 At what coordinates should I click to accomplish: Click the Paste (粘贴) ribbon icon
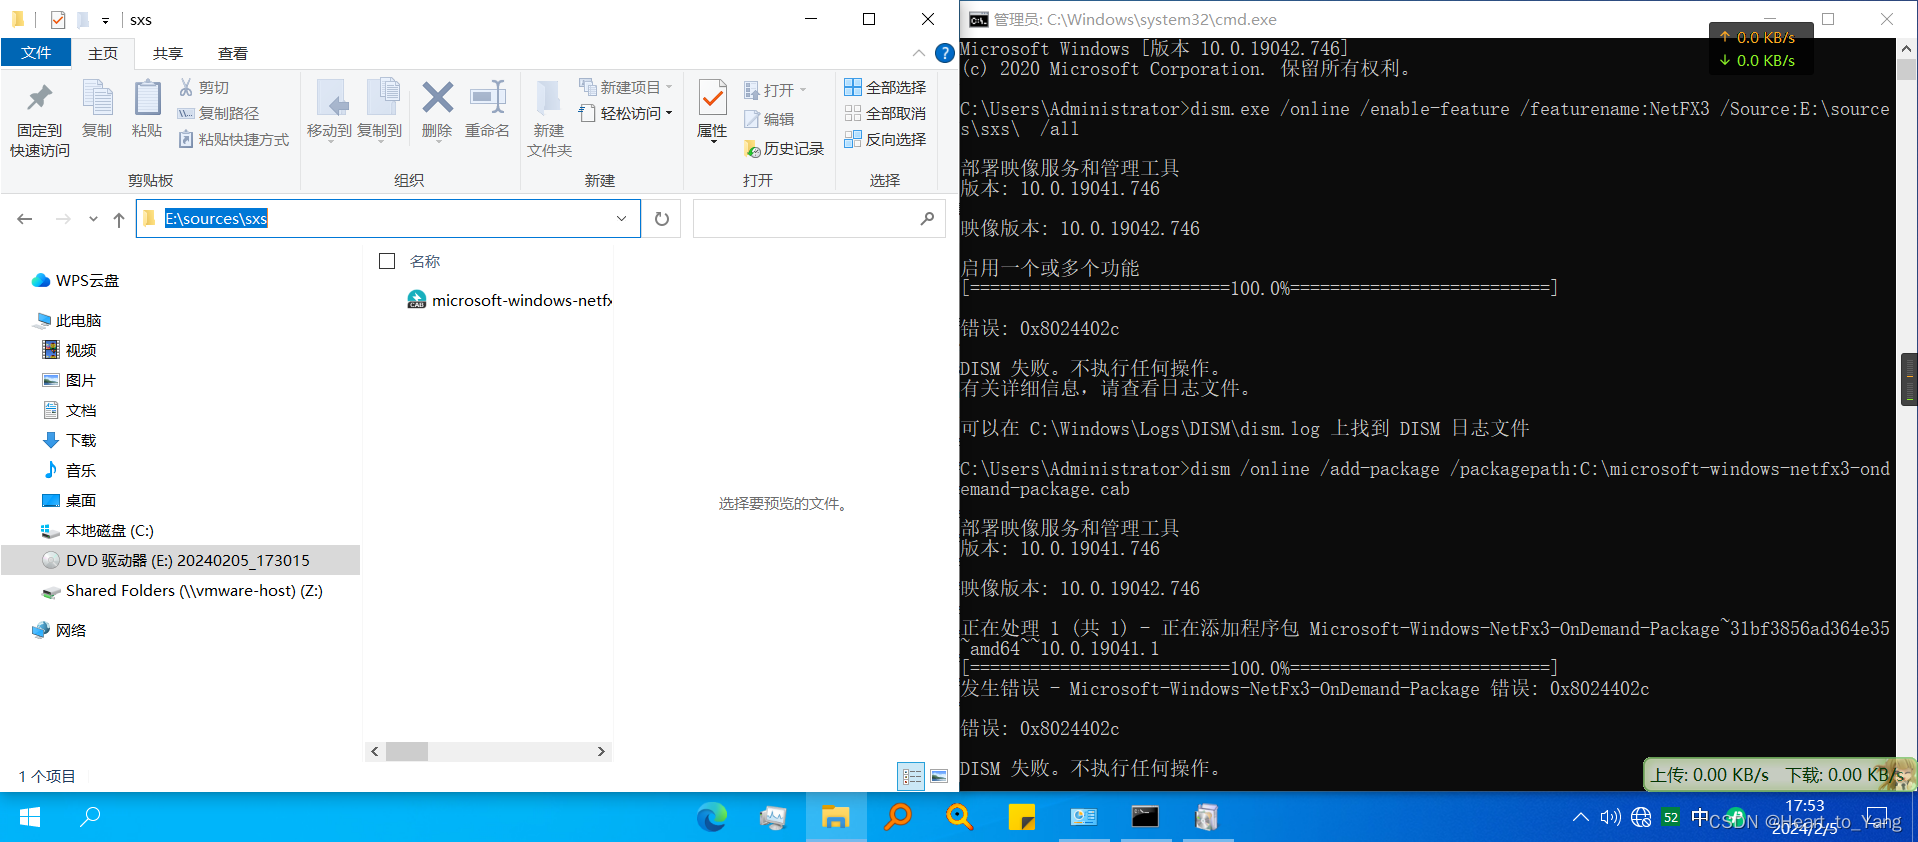point(147,109)
